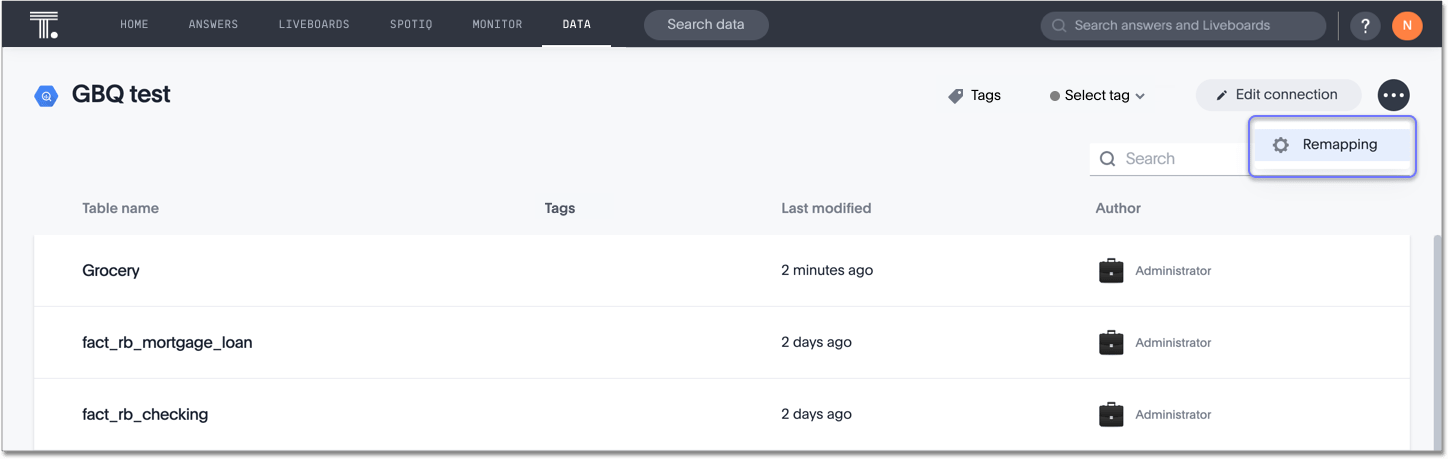Click the Google BigQuery connection icon
The image size is (1448, 459).
pos(46,96)
